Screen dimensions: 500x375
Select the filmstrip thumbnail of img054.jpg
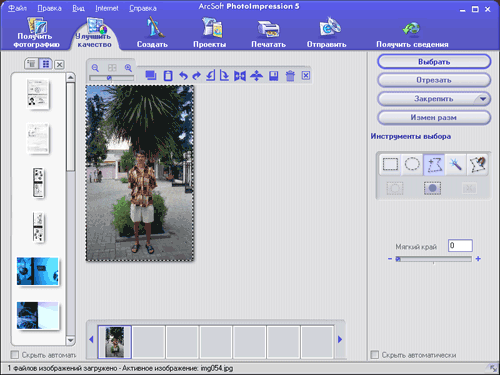[115, 342]
